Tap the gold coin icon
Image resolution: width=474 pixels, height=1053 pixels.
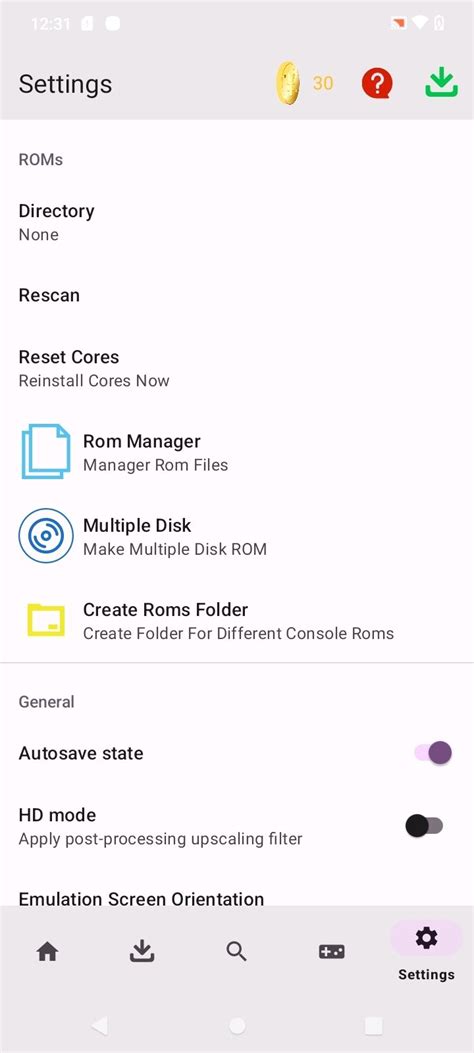288,83
